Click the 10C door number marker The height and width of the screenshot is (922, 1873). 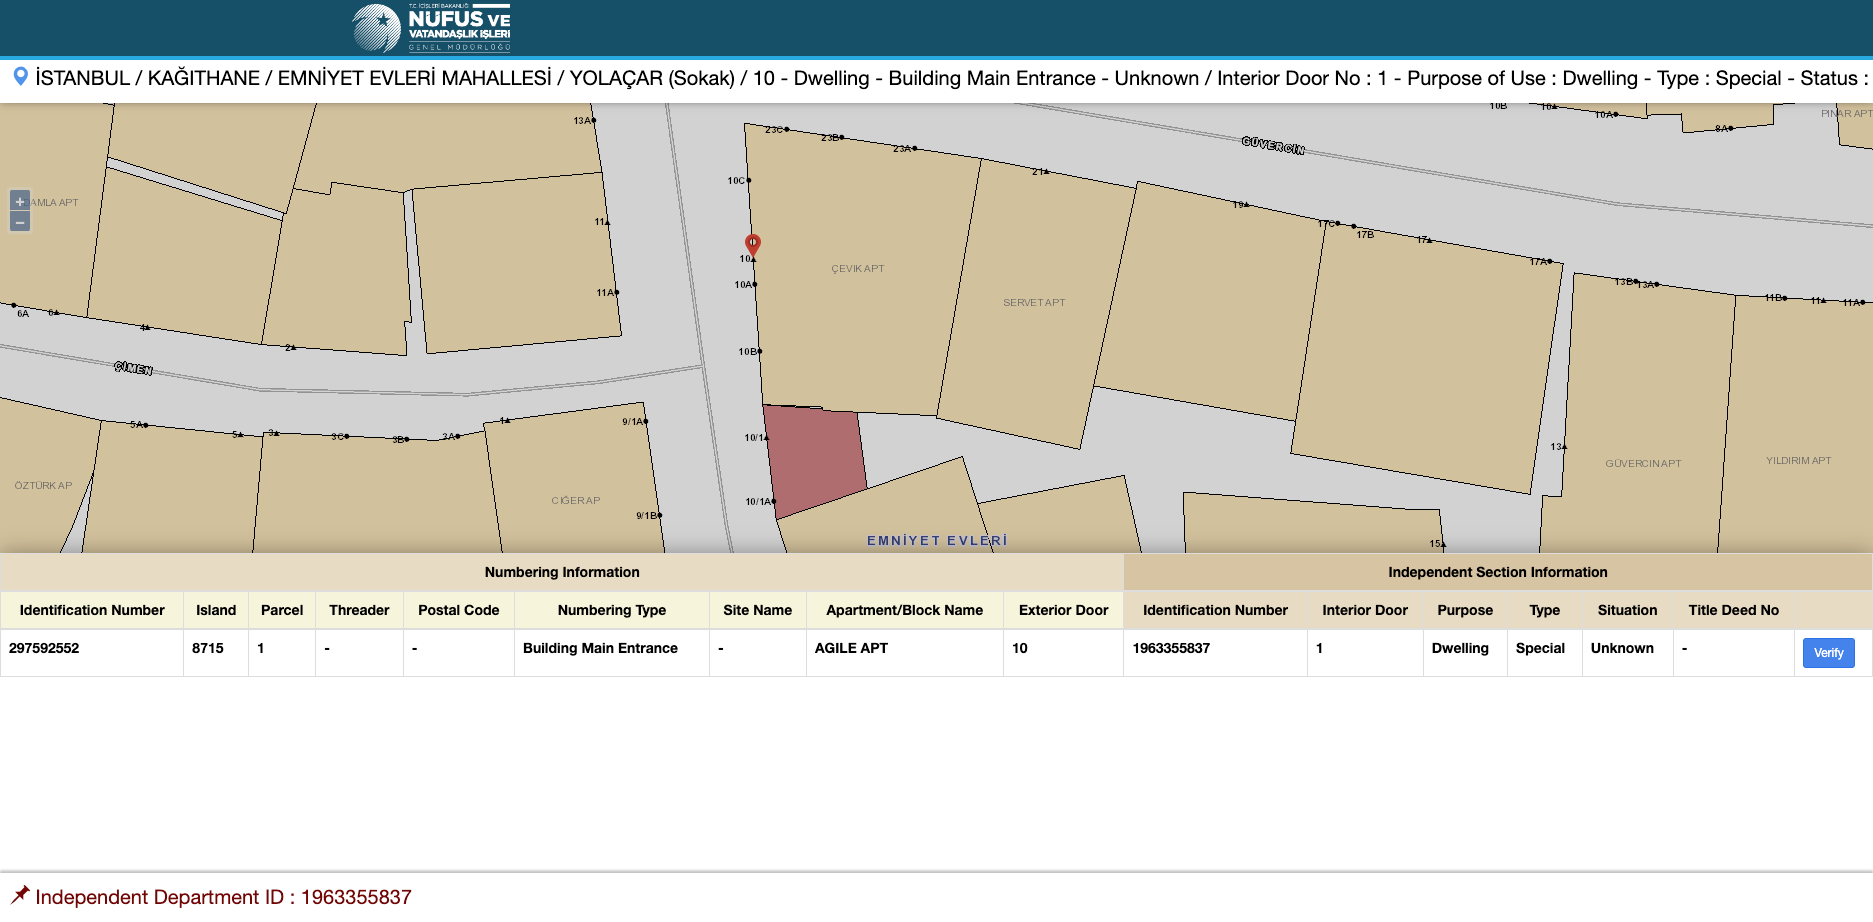(738, 181)
